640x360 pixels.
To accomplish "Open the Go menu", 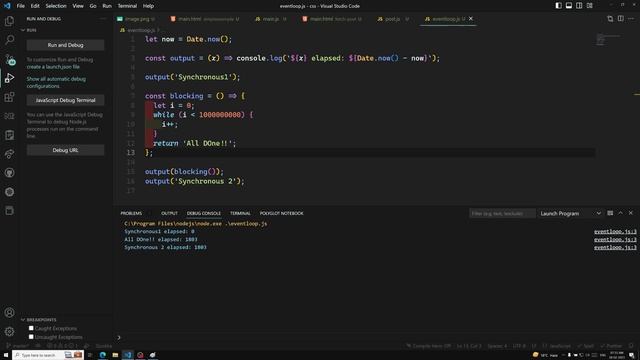I will click(93, 6).
